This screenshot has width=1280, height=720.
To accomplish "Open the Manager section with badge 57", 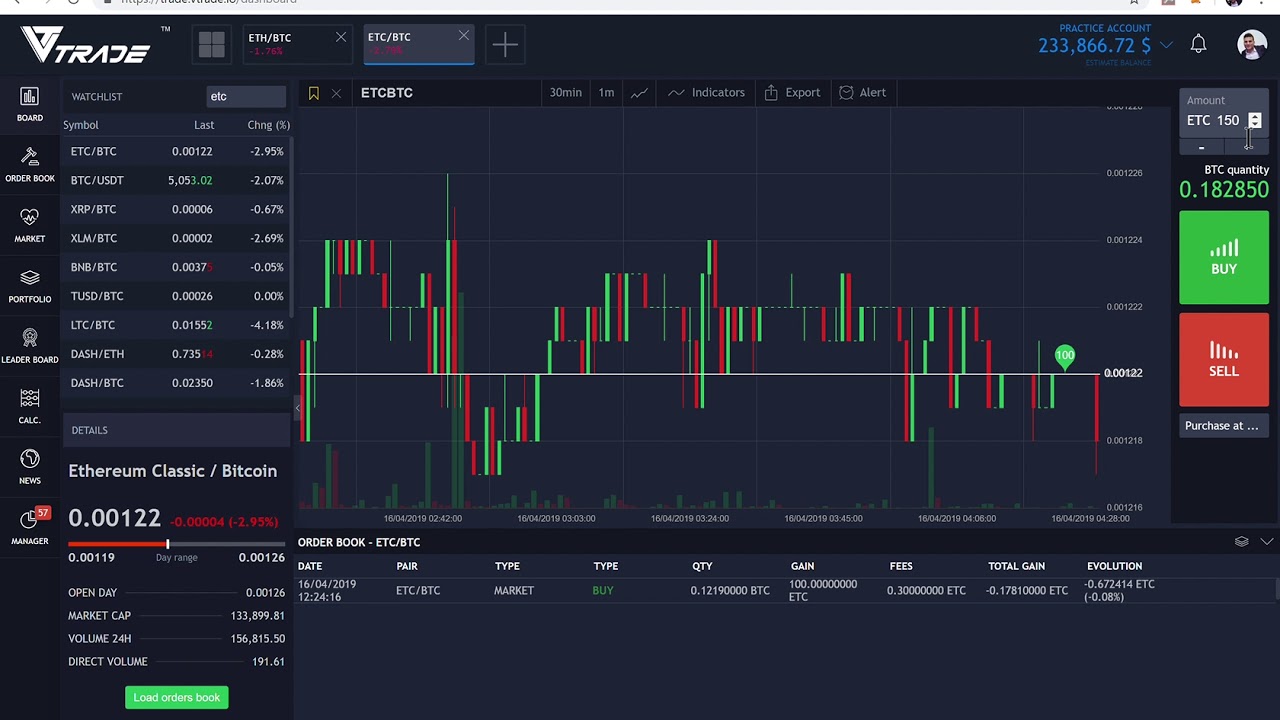I will (29, 527).
